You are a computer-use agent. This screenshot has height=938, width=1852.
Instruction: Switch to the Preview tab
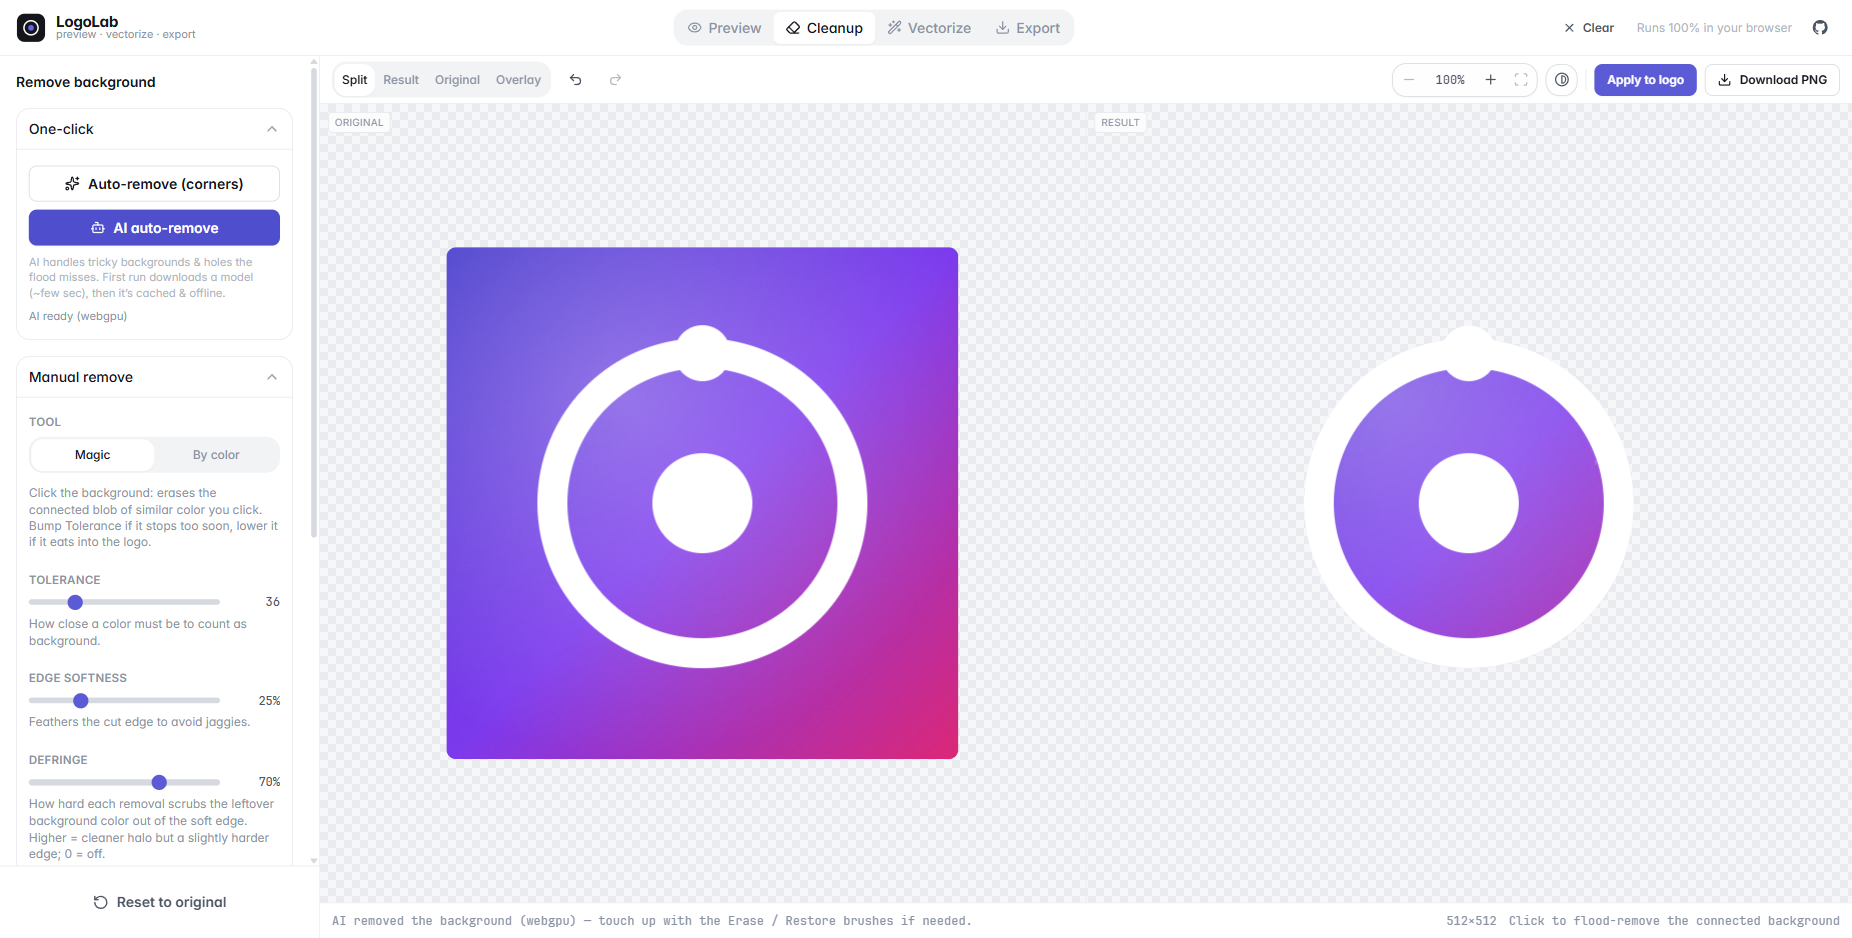click(x=725, y=28)
